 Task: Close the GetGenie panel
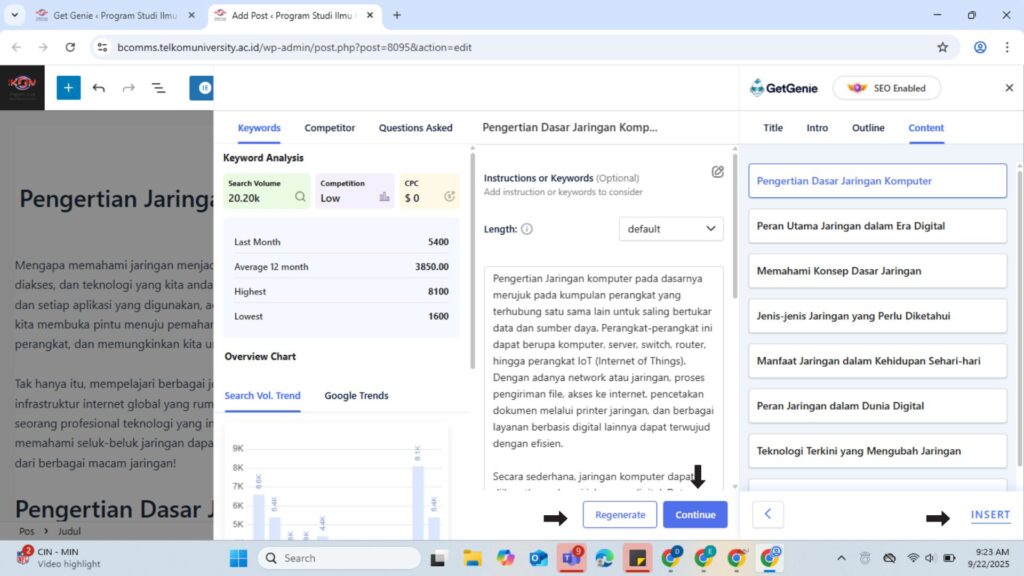pos(1009,88)
